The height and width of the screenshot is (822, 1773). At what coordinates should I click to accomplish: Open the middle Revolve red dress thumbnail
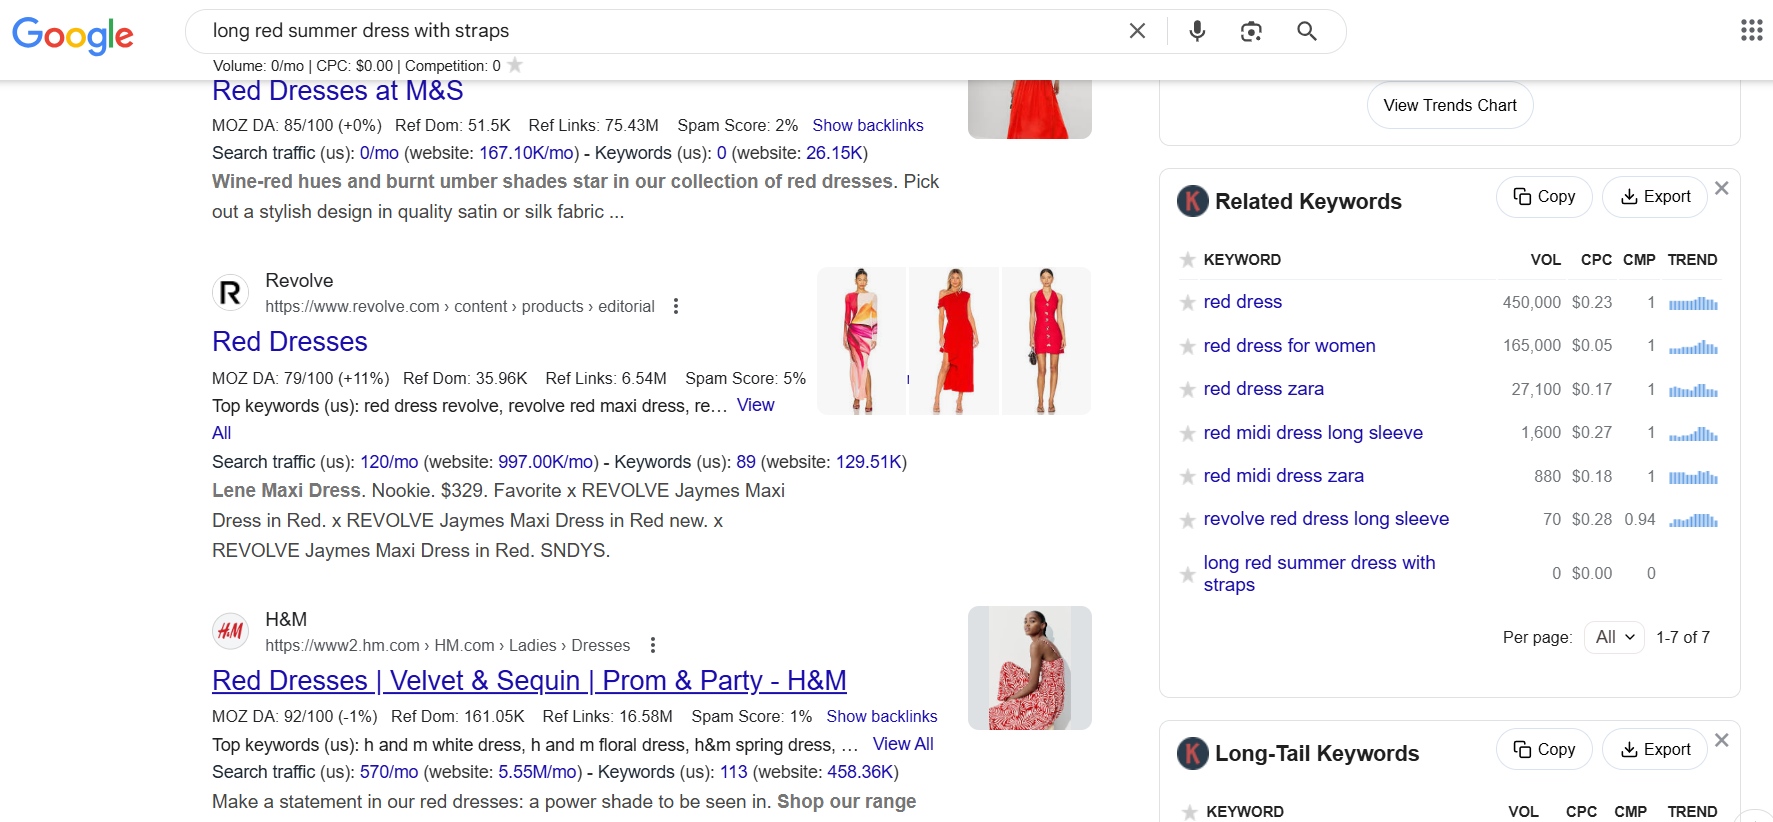click(x=954, y=341)
